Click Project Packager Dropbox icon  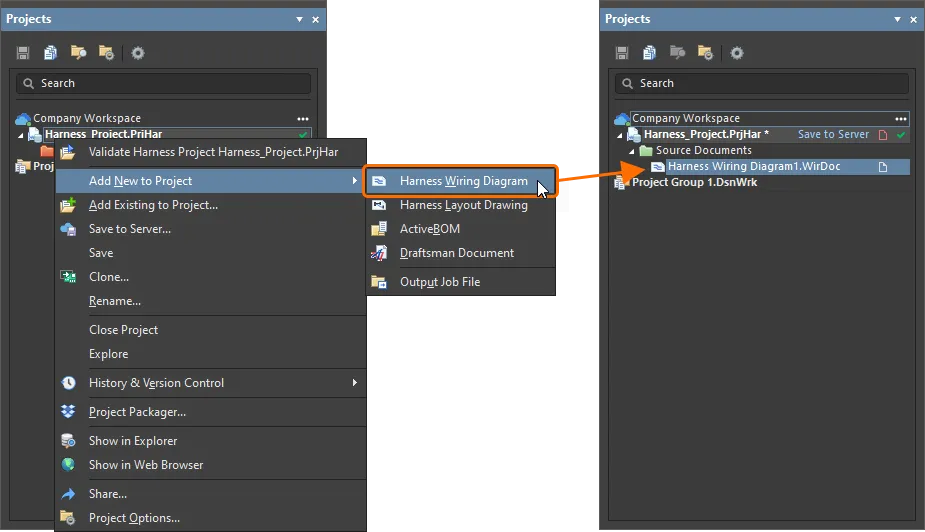point(68,412)
